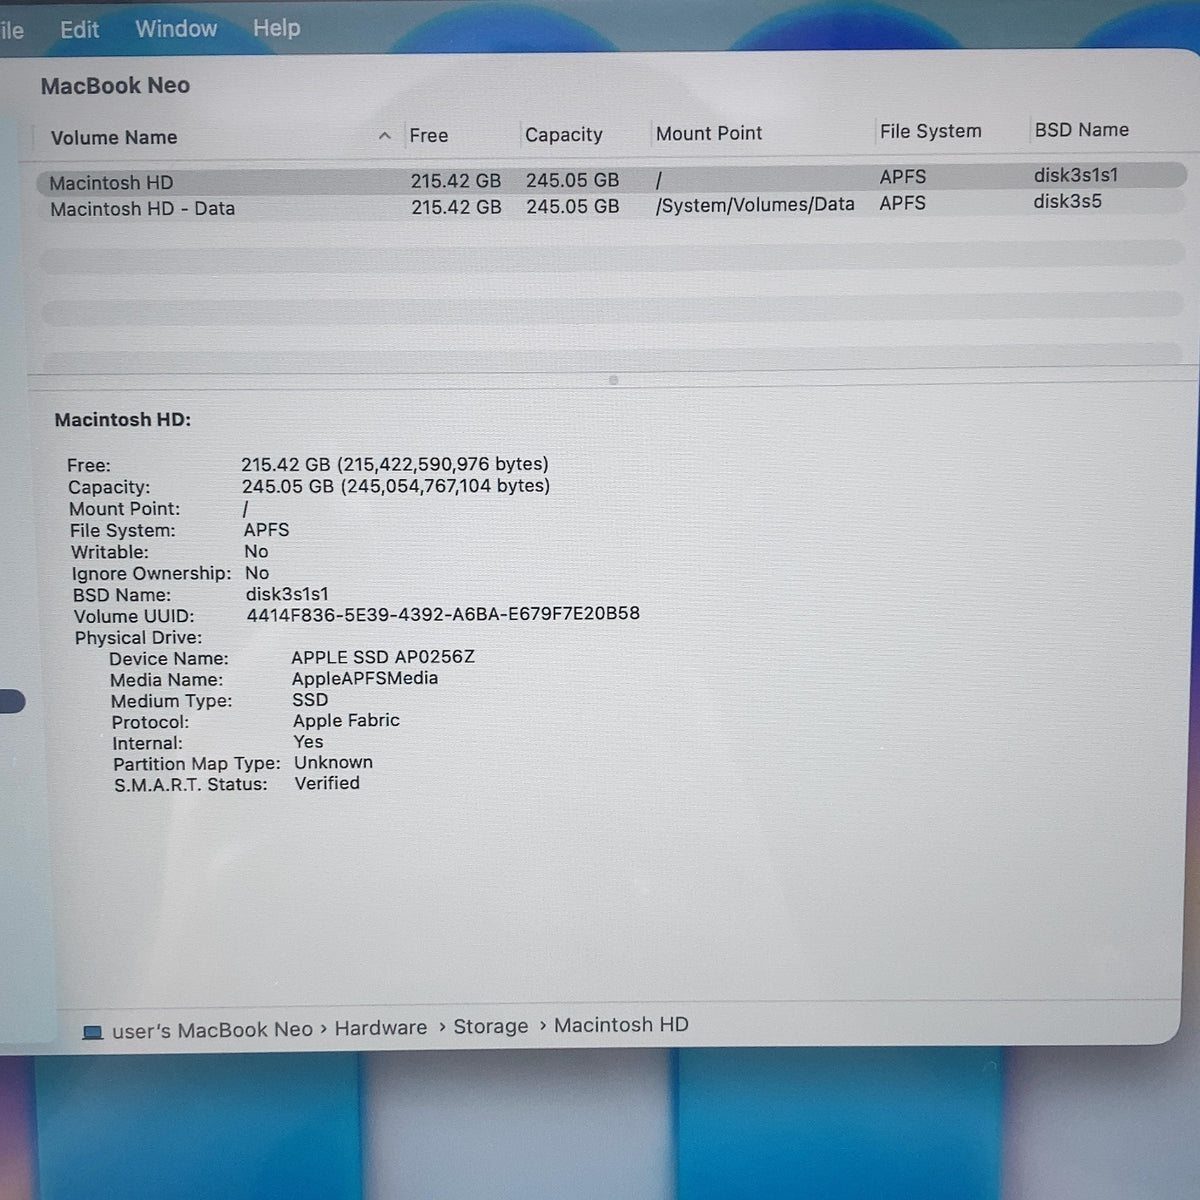
Task: Click the Volume UUID value
Action: 443,614
